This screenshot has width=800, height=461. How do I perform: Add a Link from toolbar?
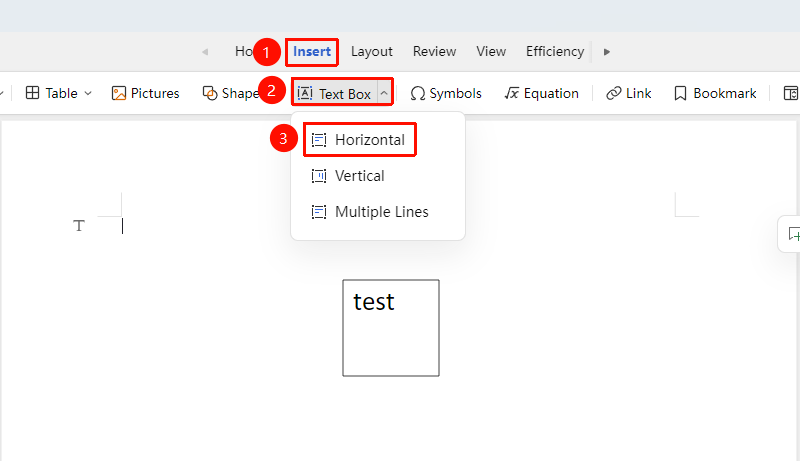[x=628, y=93]
